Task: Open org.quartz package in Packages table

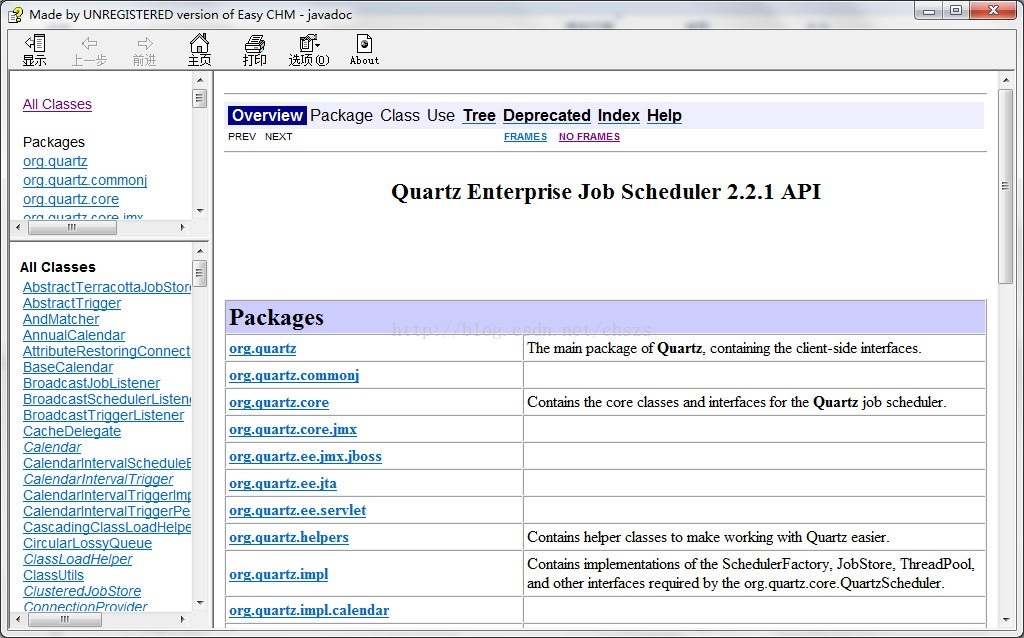Action: (263, 349)
